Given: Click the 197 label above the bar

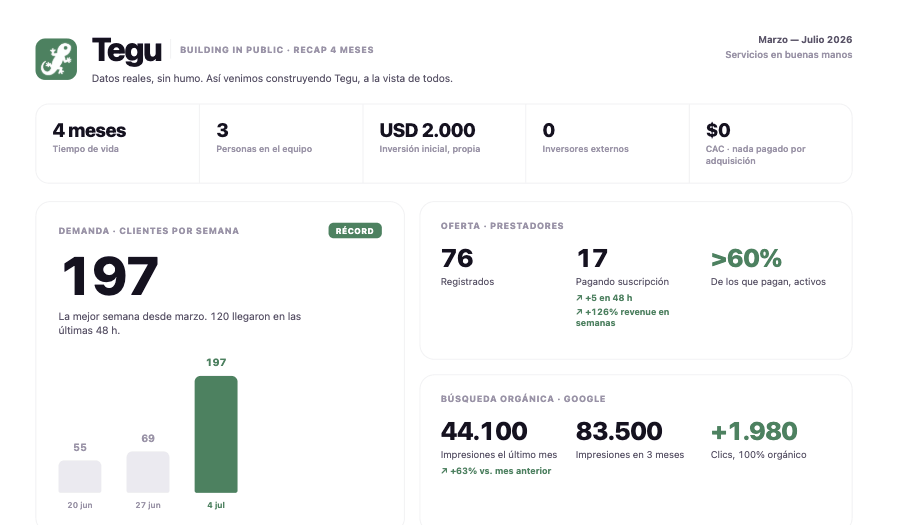Looking at the screenshot, I should click(x=216, y=362).
